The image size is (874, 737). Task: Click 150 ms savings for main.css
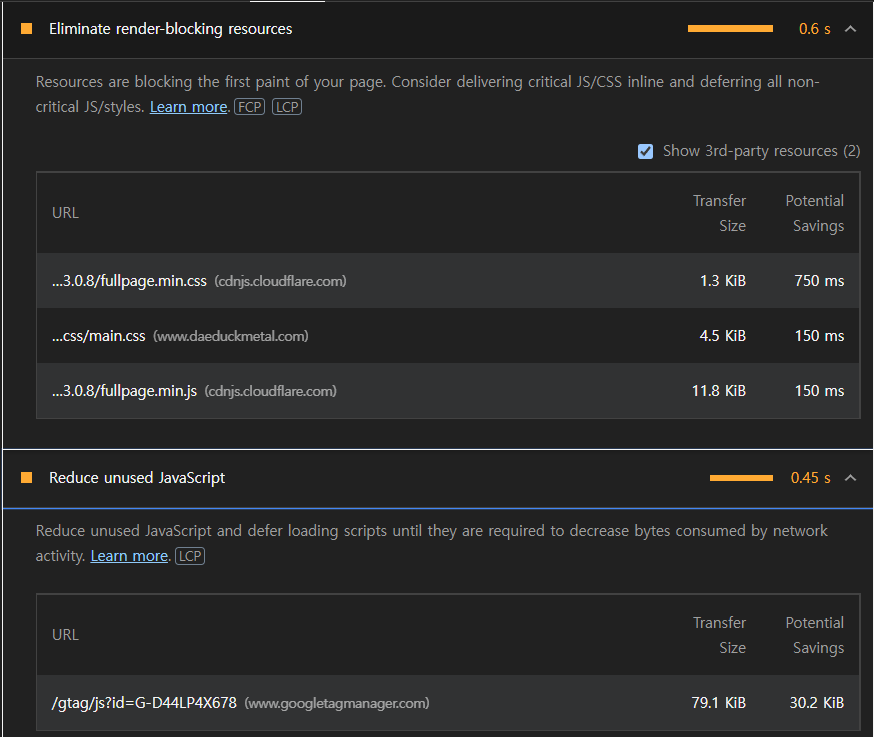click(x=819, y=336)
